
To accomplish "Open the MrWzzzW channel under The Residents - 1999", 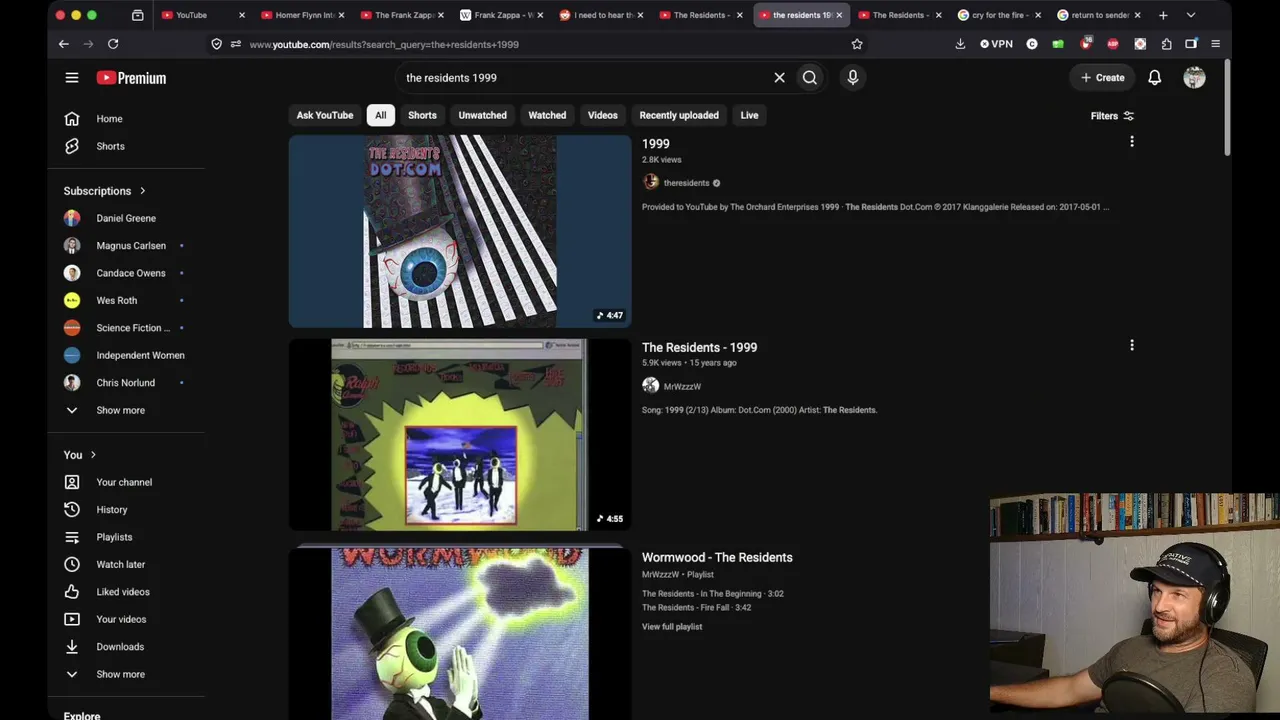I will click(682, 387).
